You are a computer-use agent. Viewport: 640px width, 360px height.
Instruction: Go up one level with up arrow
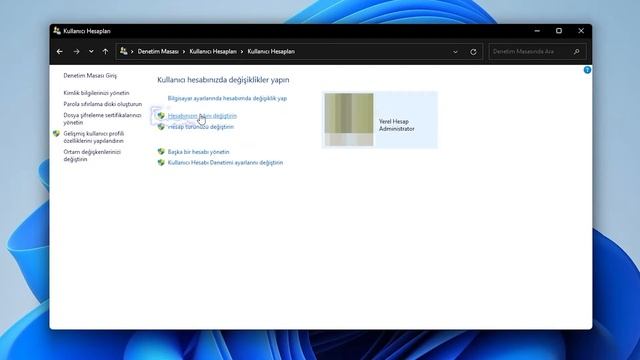[106, 51]
